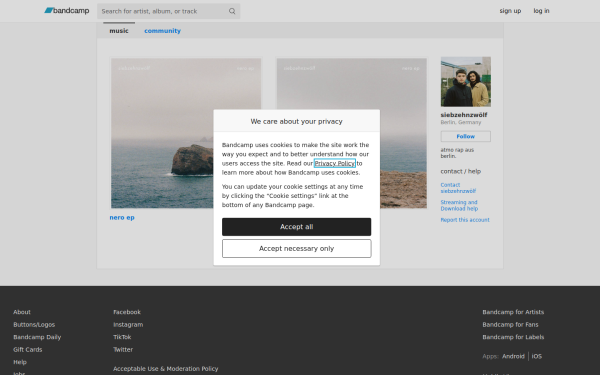The image size is (600, 375).
Task: Open Bandcamp for Labels
Action: [513, 337]
